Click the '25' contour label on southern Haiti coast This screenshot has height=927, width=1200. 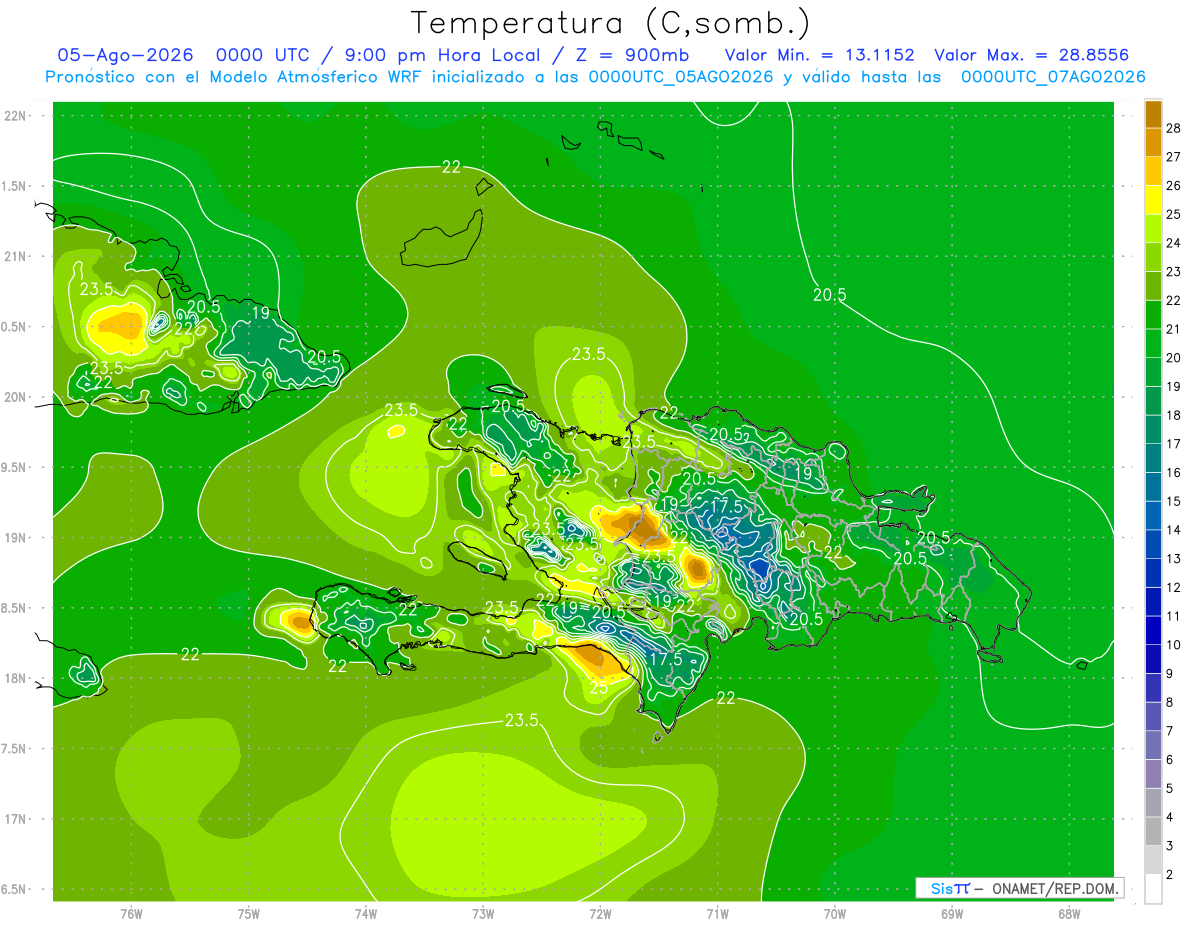coord(599,687)
